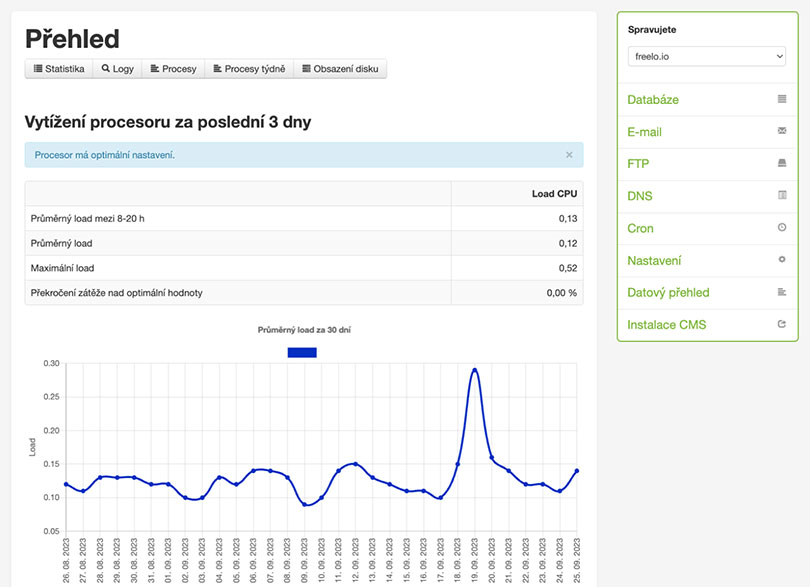Toggle the blue chart legend swatch
The height and width of the screenshot is (587, 810).
(302, 352)
